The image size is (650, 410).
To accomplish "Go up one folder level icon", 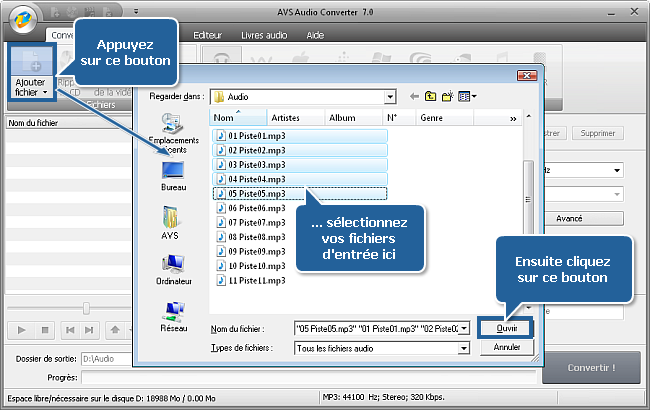I will tap(430, 97).
